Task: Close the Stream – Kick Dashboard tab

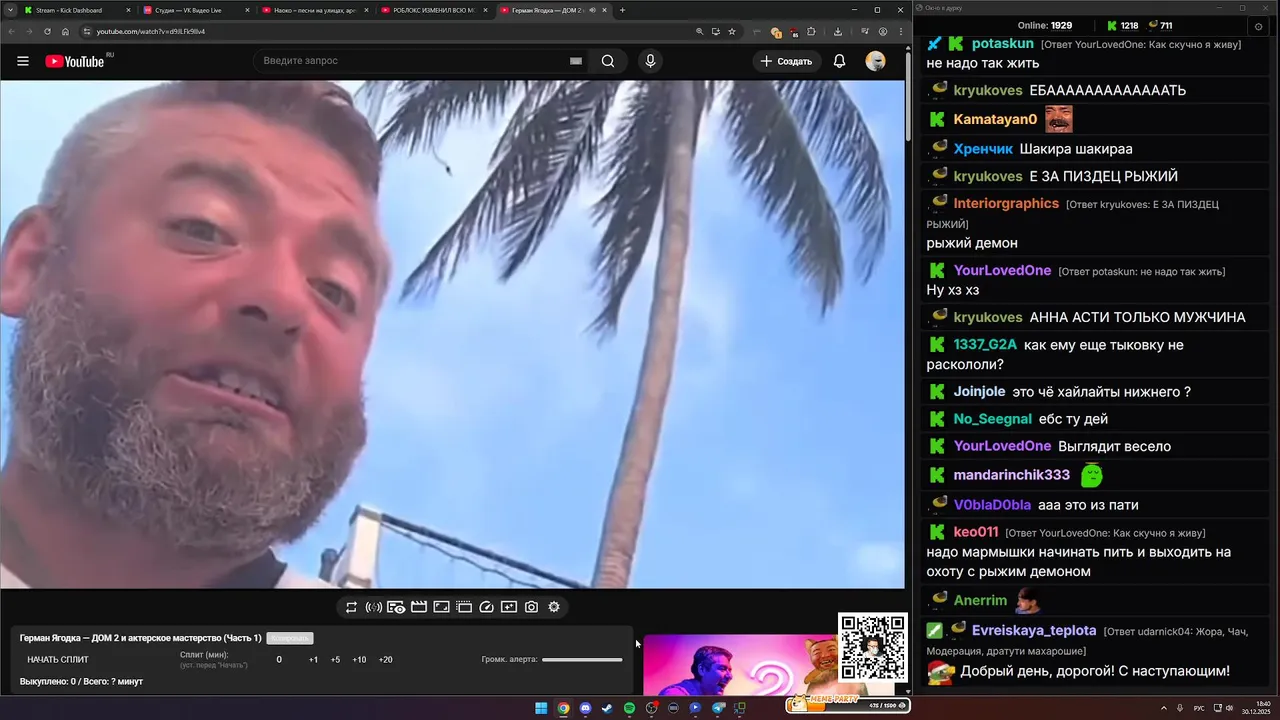Action: point(128,10)
